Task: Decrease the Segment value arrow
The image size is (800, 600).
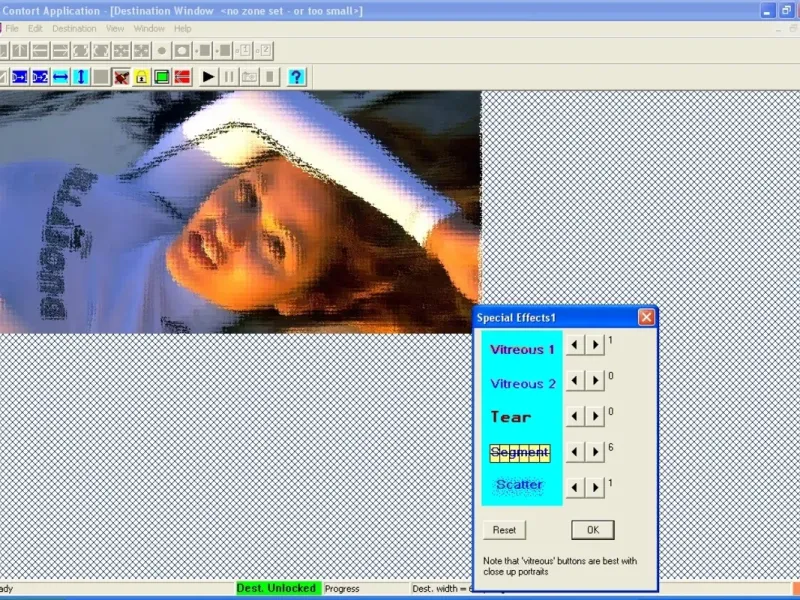Action: (x=573, y=452)
